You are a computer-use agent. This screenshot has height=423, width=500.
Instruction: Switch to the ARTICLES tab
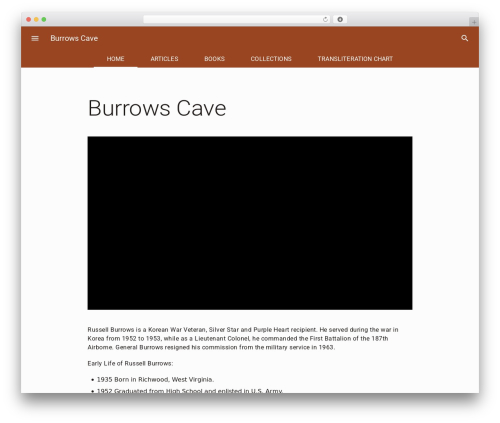coord(164,59)
